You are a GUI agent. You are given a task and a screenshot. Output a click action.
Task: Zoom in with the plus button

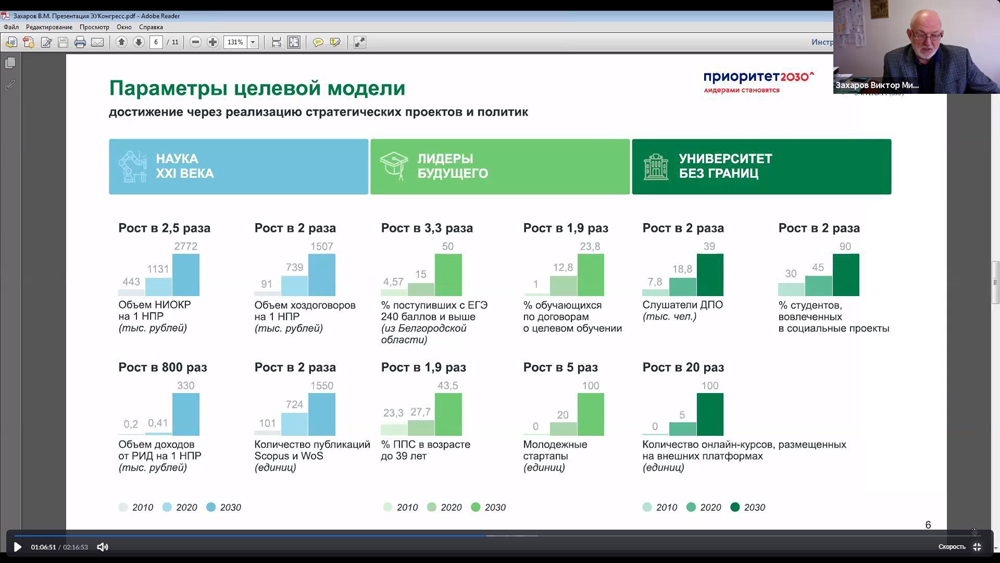[x=213, y=43]
